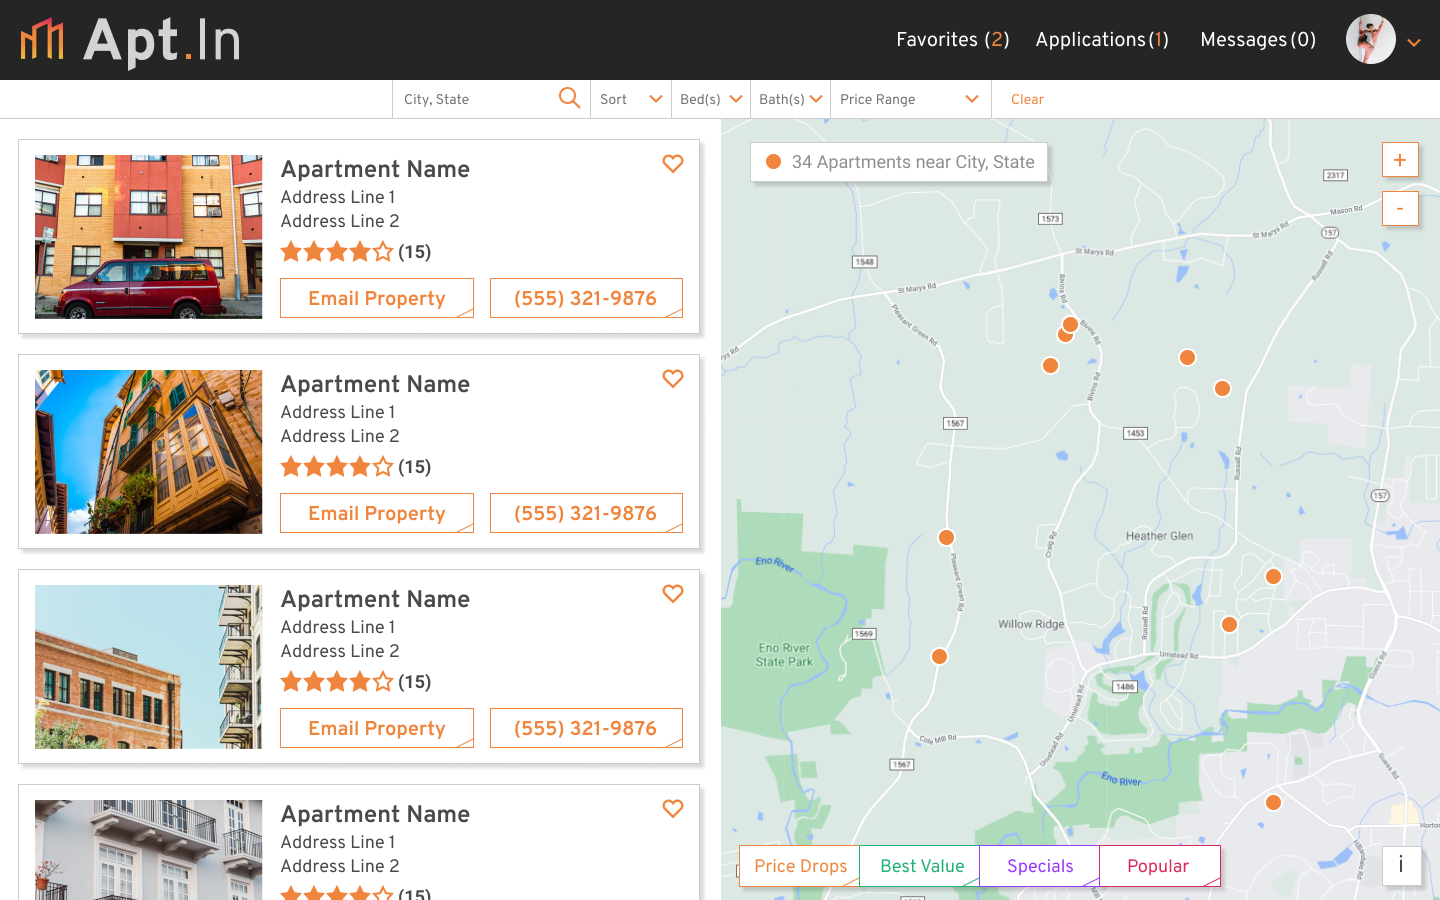Open the user avatar profile

coord(1371,39)
